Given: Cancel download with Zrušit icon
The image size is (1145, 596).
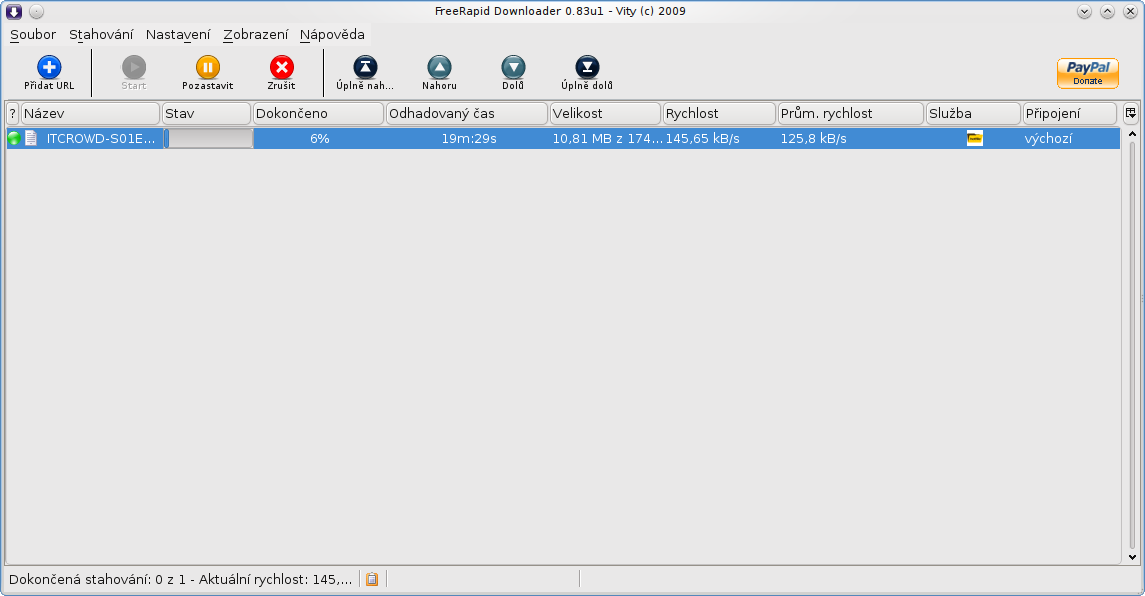Looking at the screenshot, I should coord(281,67).
